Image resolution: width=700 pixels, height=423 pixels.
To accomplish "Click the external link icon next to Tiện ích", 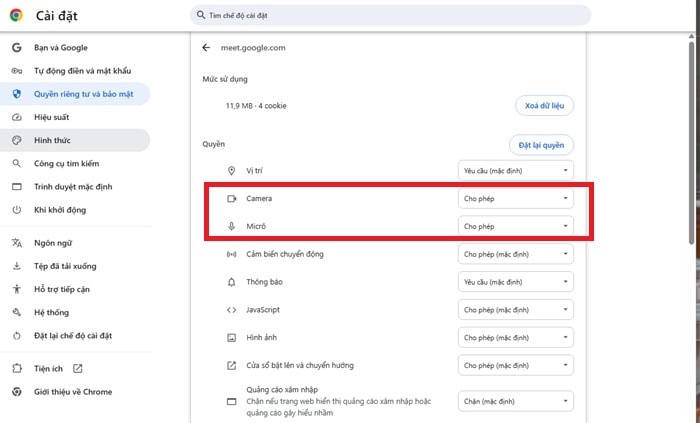I will point(78,368).
